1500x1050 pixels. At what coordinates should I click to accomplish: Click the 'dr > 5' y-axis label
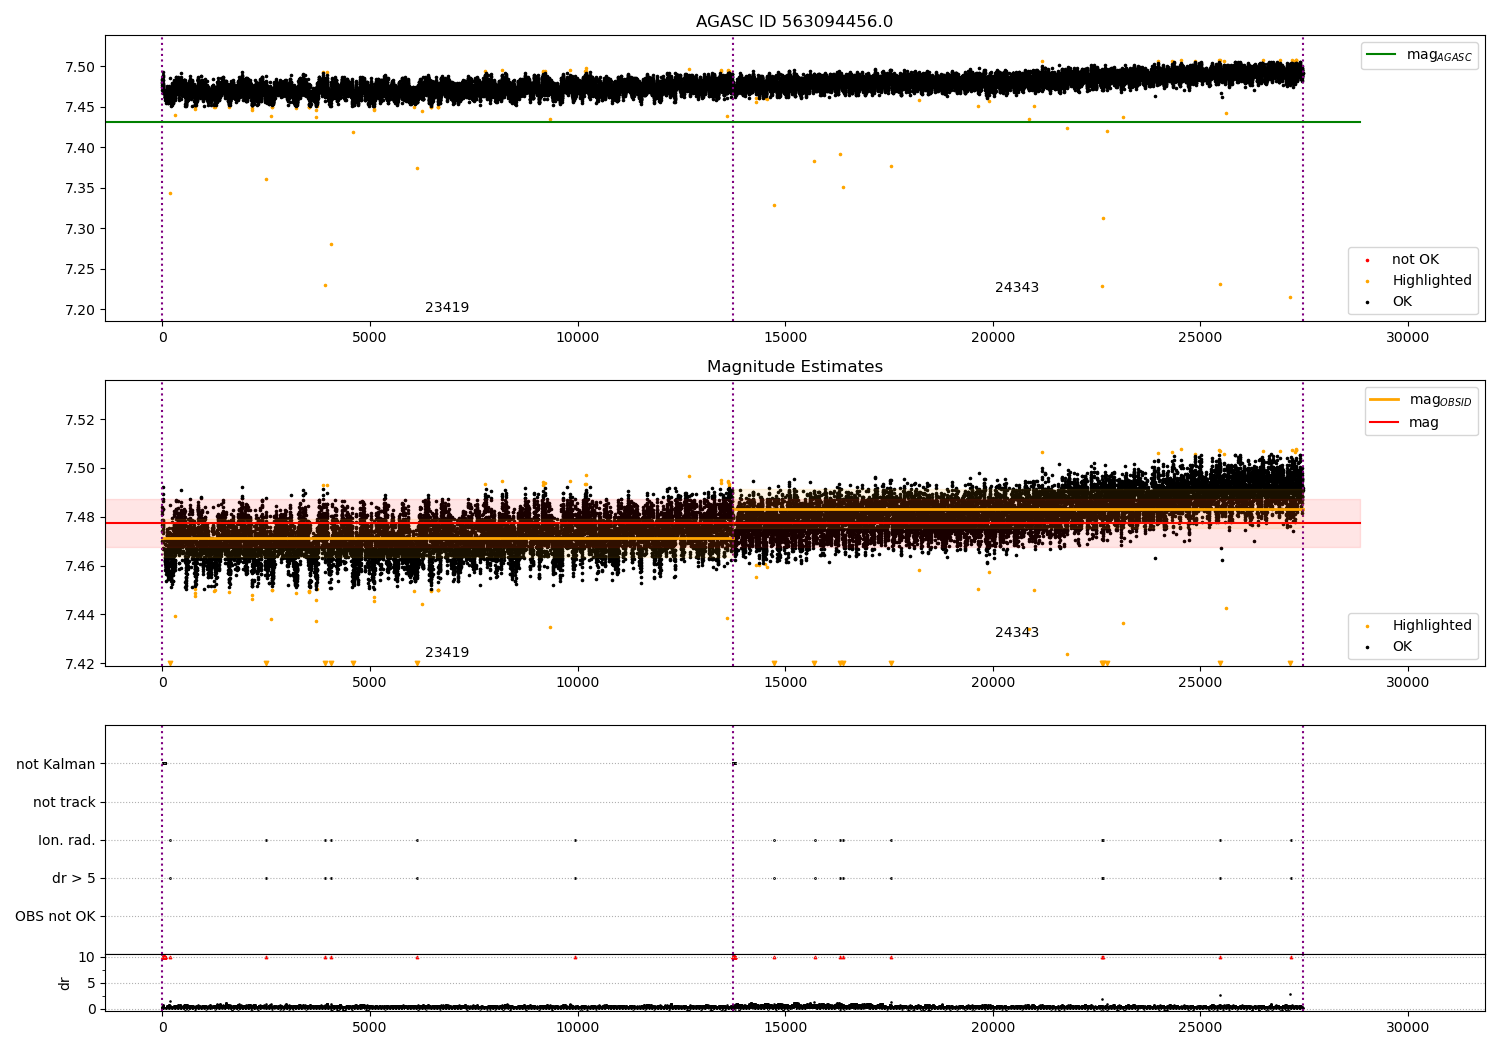tap(74, 879)
